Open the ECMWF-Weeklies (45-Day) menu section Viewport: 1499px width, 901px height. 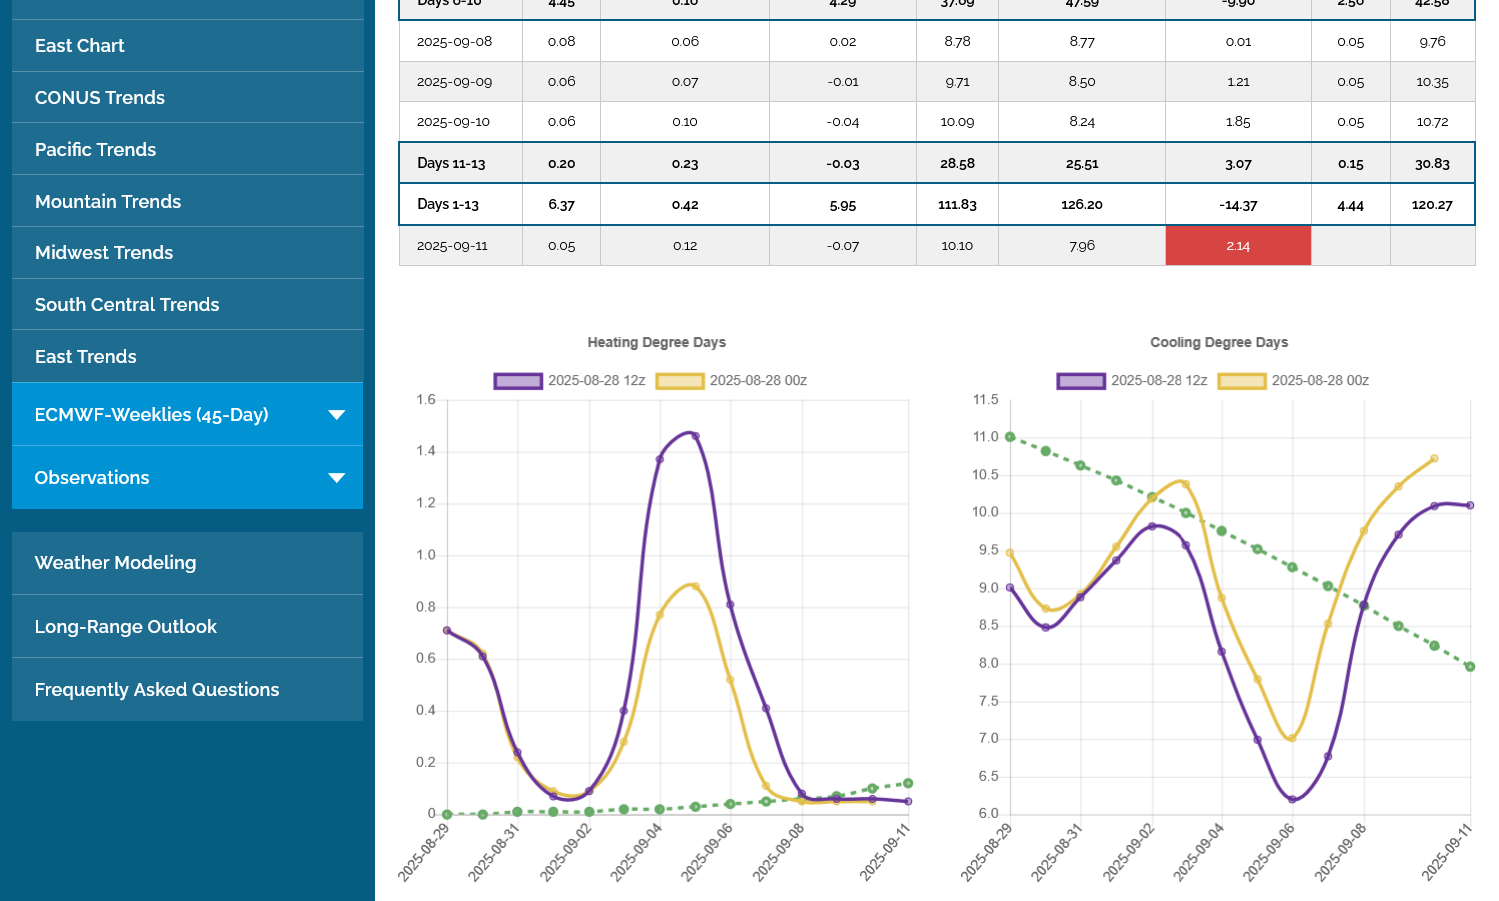click(151, 415)
